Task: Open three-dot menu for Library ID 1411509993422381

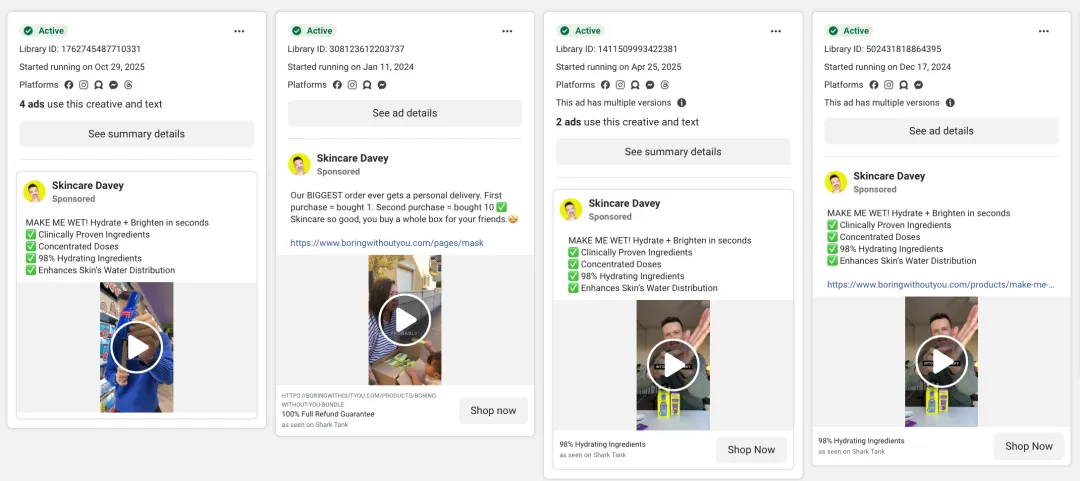Action: coord(776,31)
